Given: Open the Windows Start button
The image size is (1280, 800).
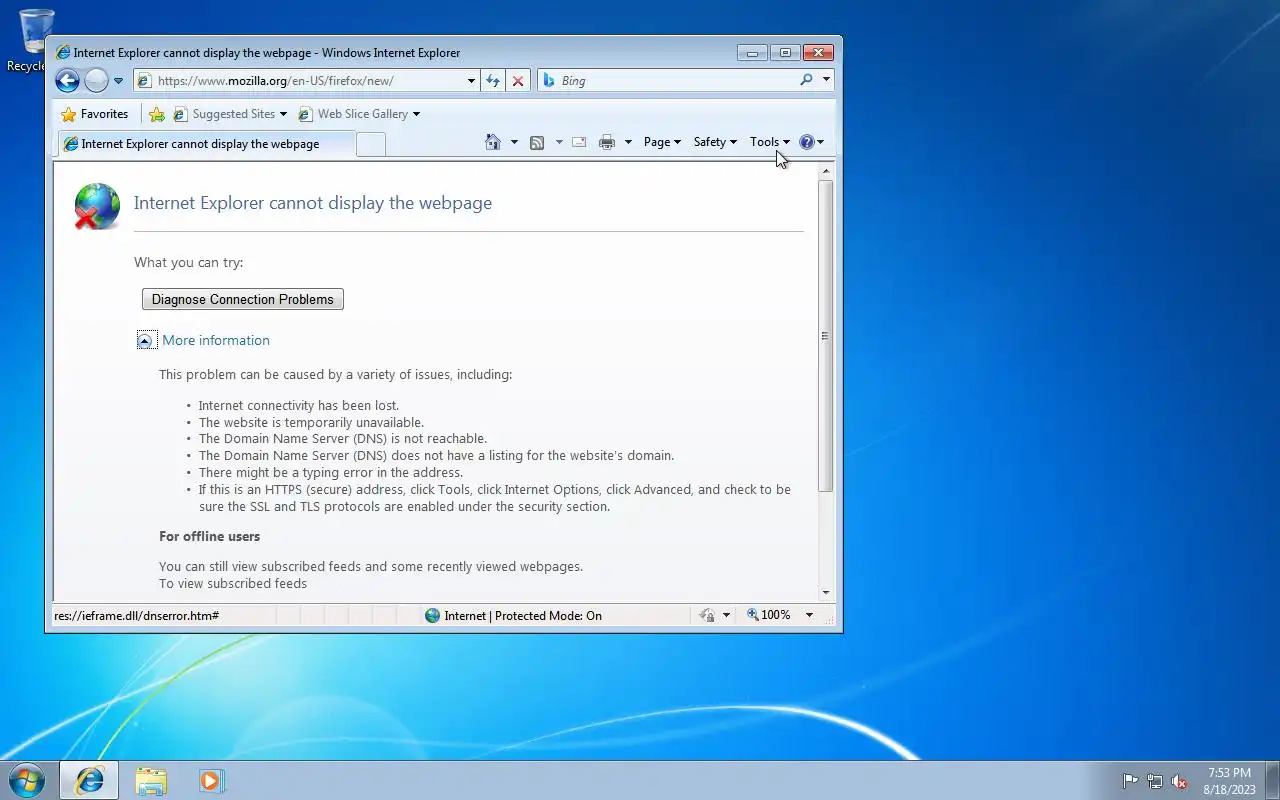Looking at the screenshot, I should [27, 780].
